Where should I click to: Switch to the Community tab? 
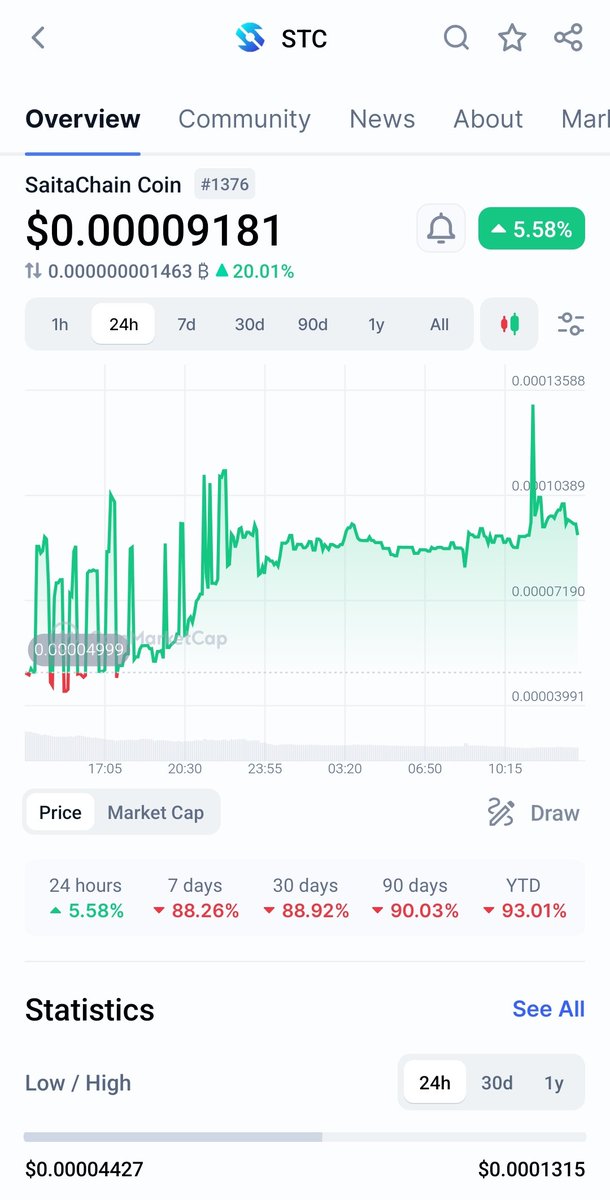(244, 119)
